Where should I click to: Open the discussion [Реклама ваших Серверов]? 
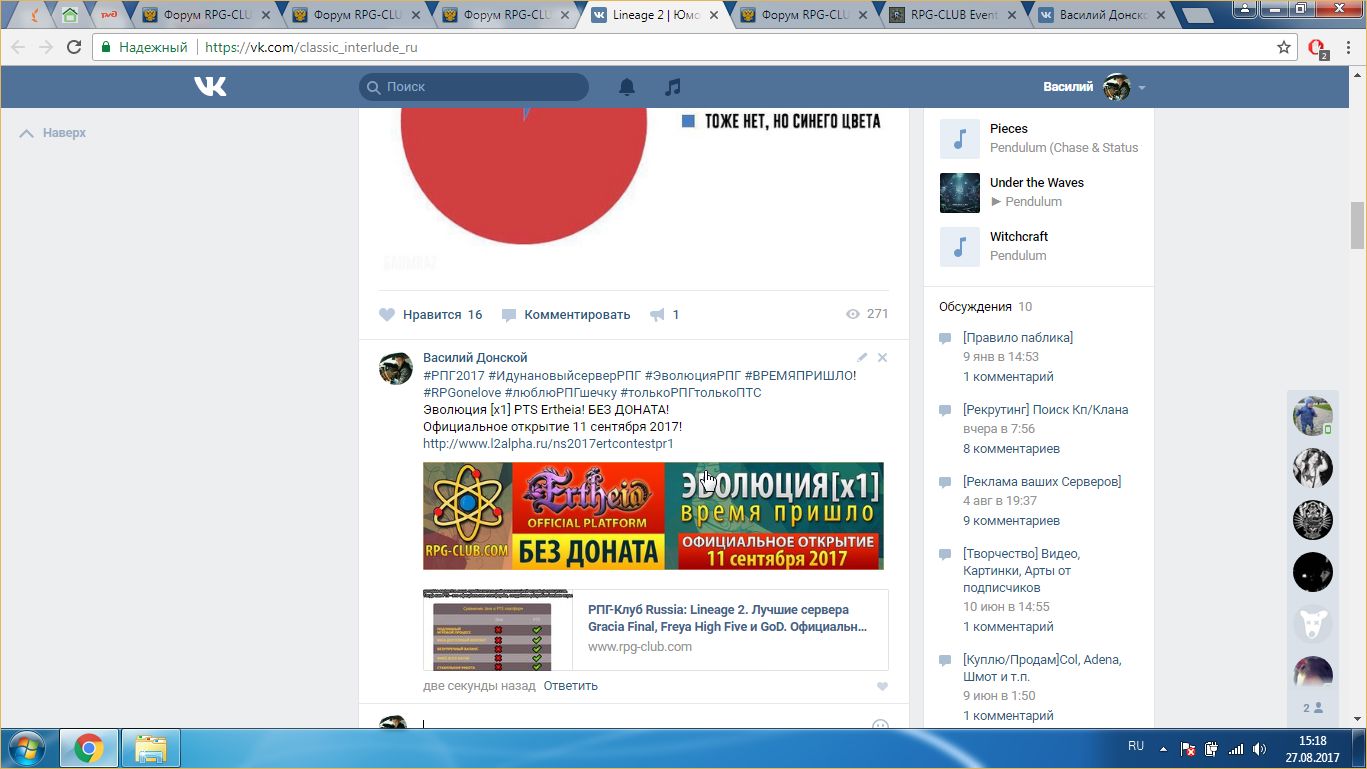(1042, 481)
